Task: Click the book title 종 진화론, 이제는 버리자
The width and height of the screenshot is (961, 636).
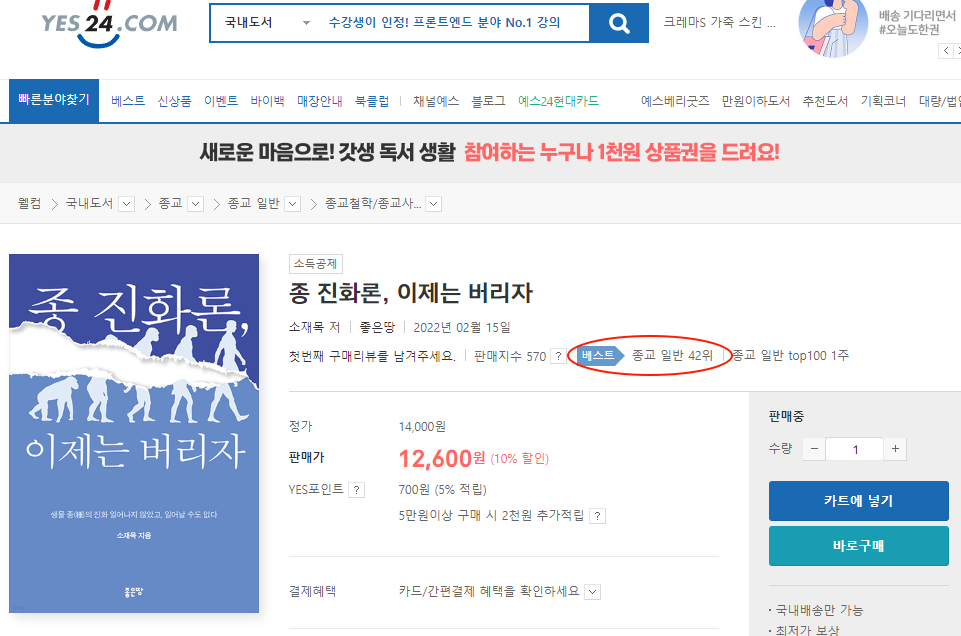Action: pos(411,293)
